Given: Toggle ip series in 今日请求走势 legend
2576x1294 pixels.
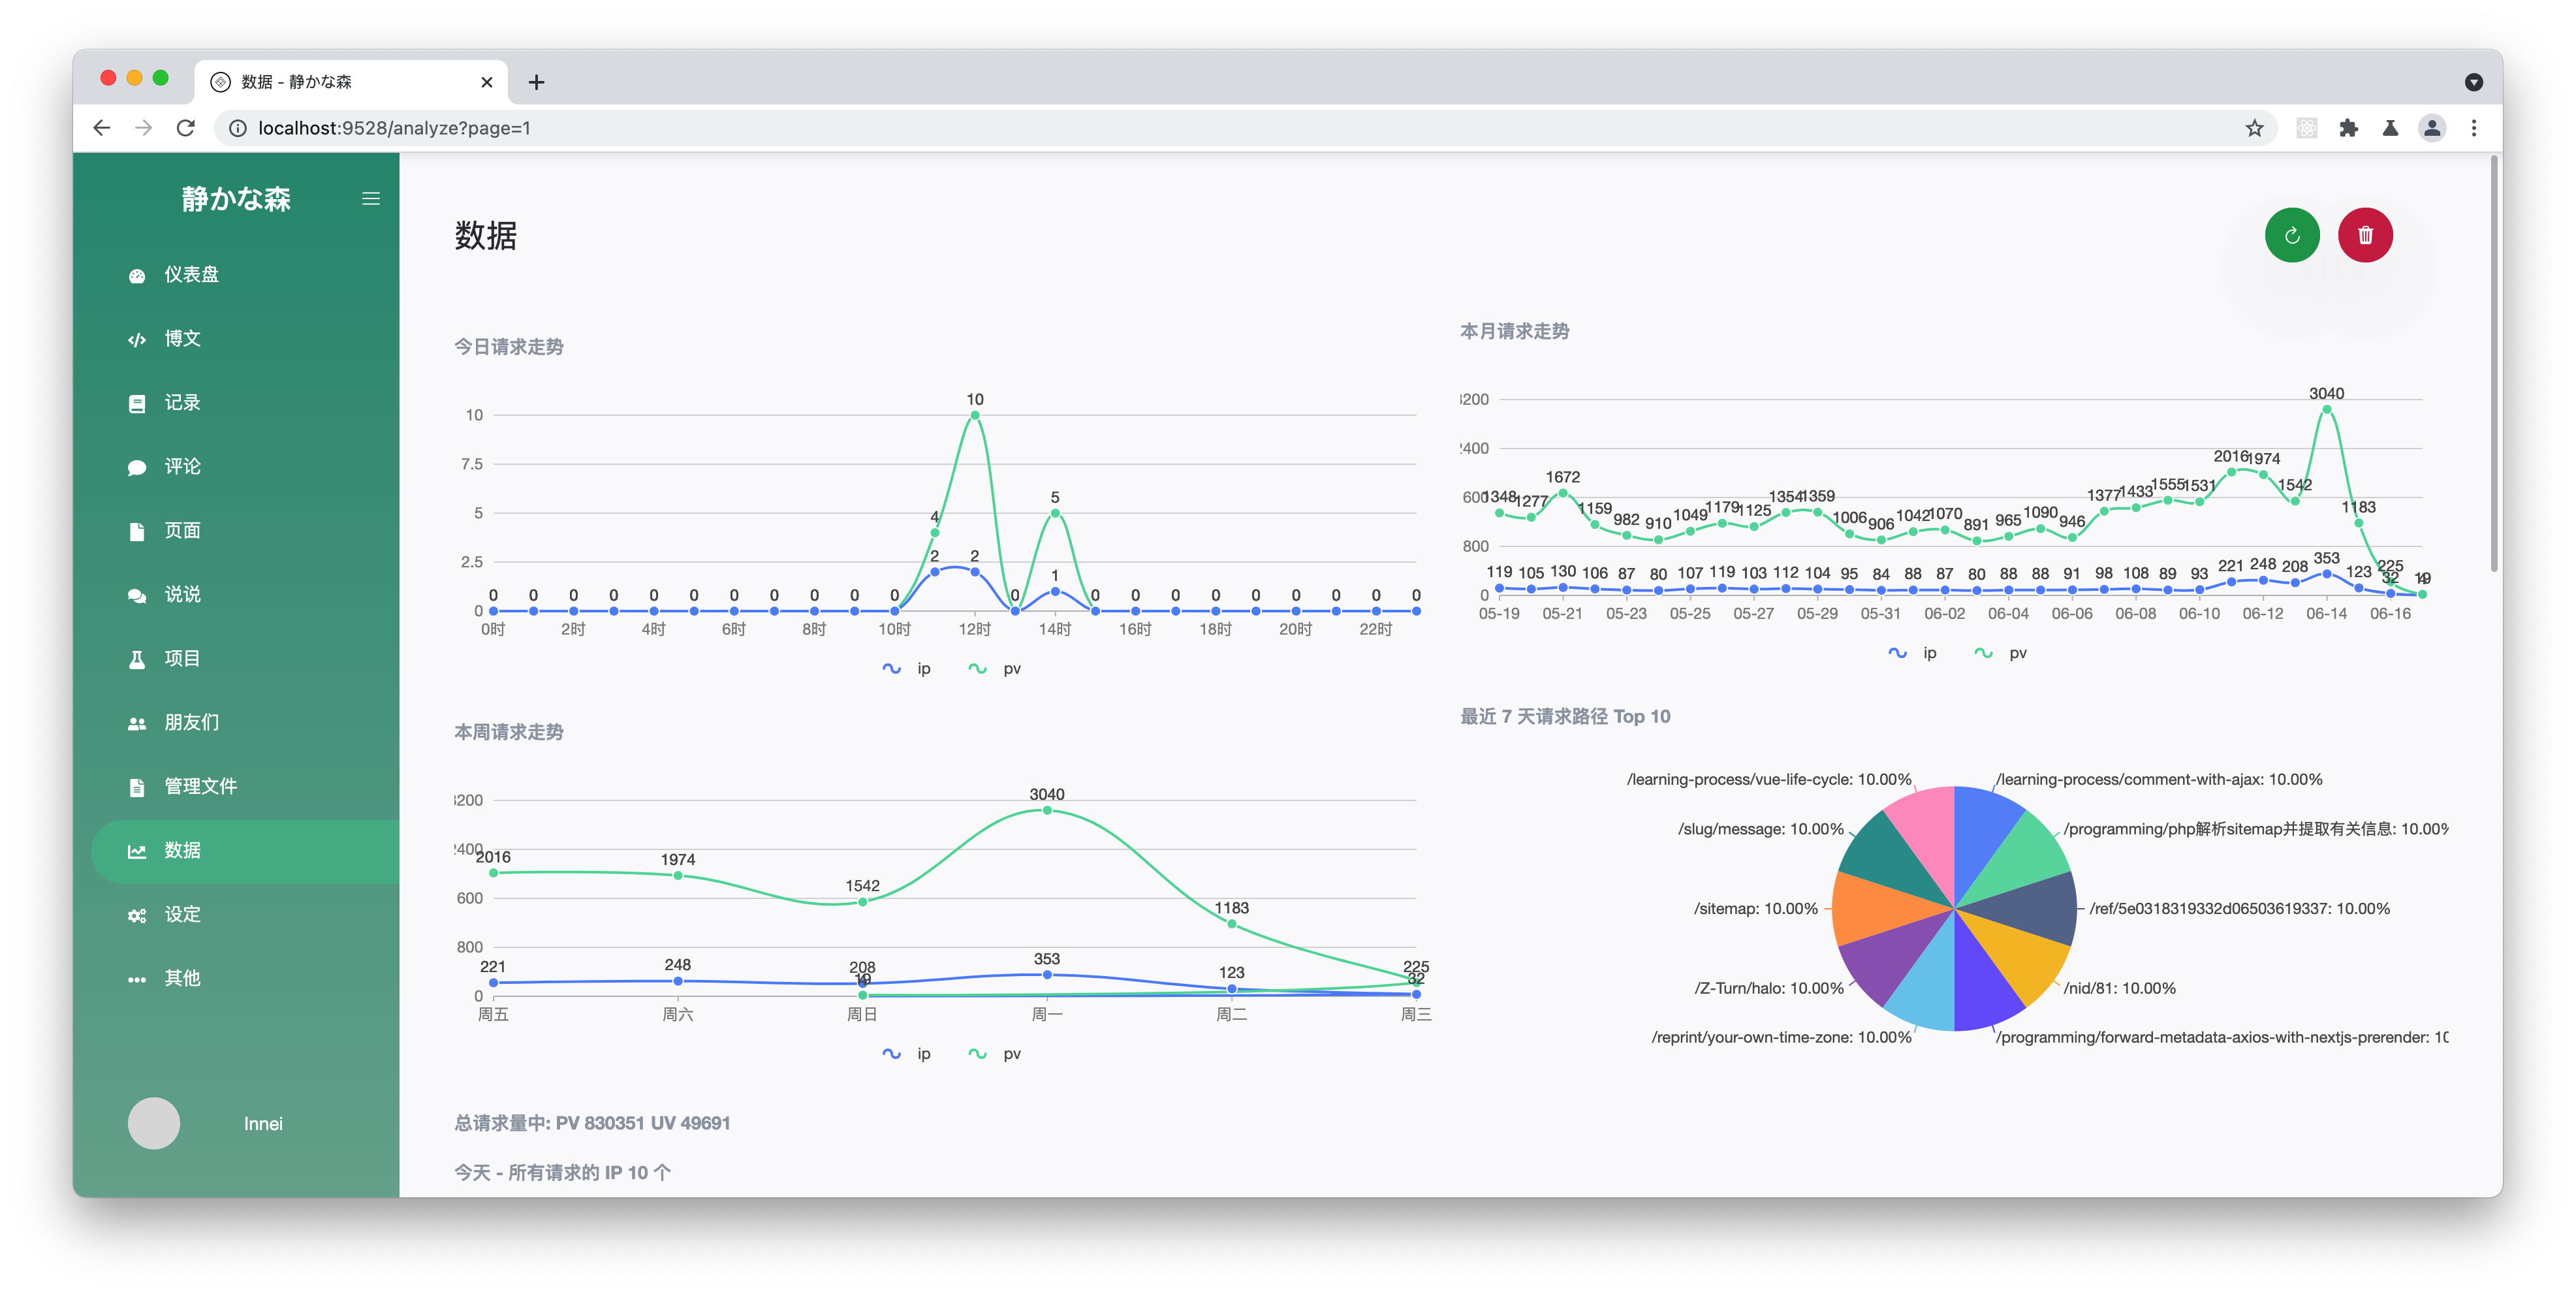Looking at the screenshot, I should [x=906, y=668].
